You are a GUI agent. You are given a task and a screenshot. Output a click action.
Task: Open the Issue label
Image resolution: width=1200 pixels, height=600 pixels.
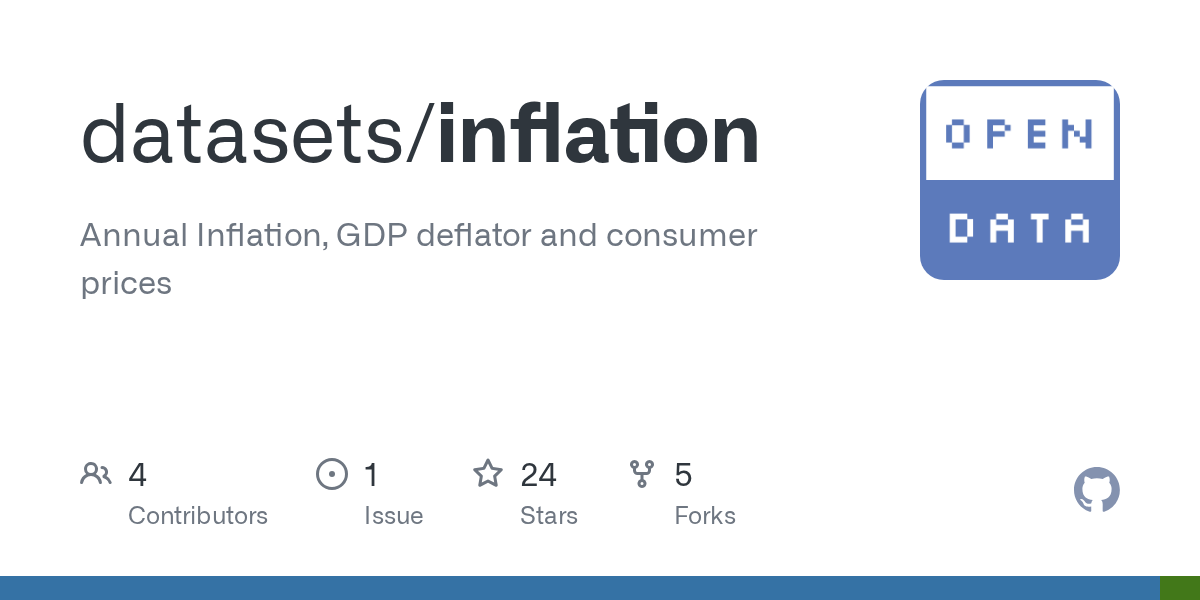tap(393, 516)
